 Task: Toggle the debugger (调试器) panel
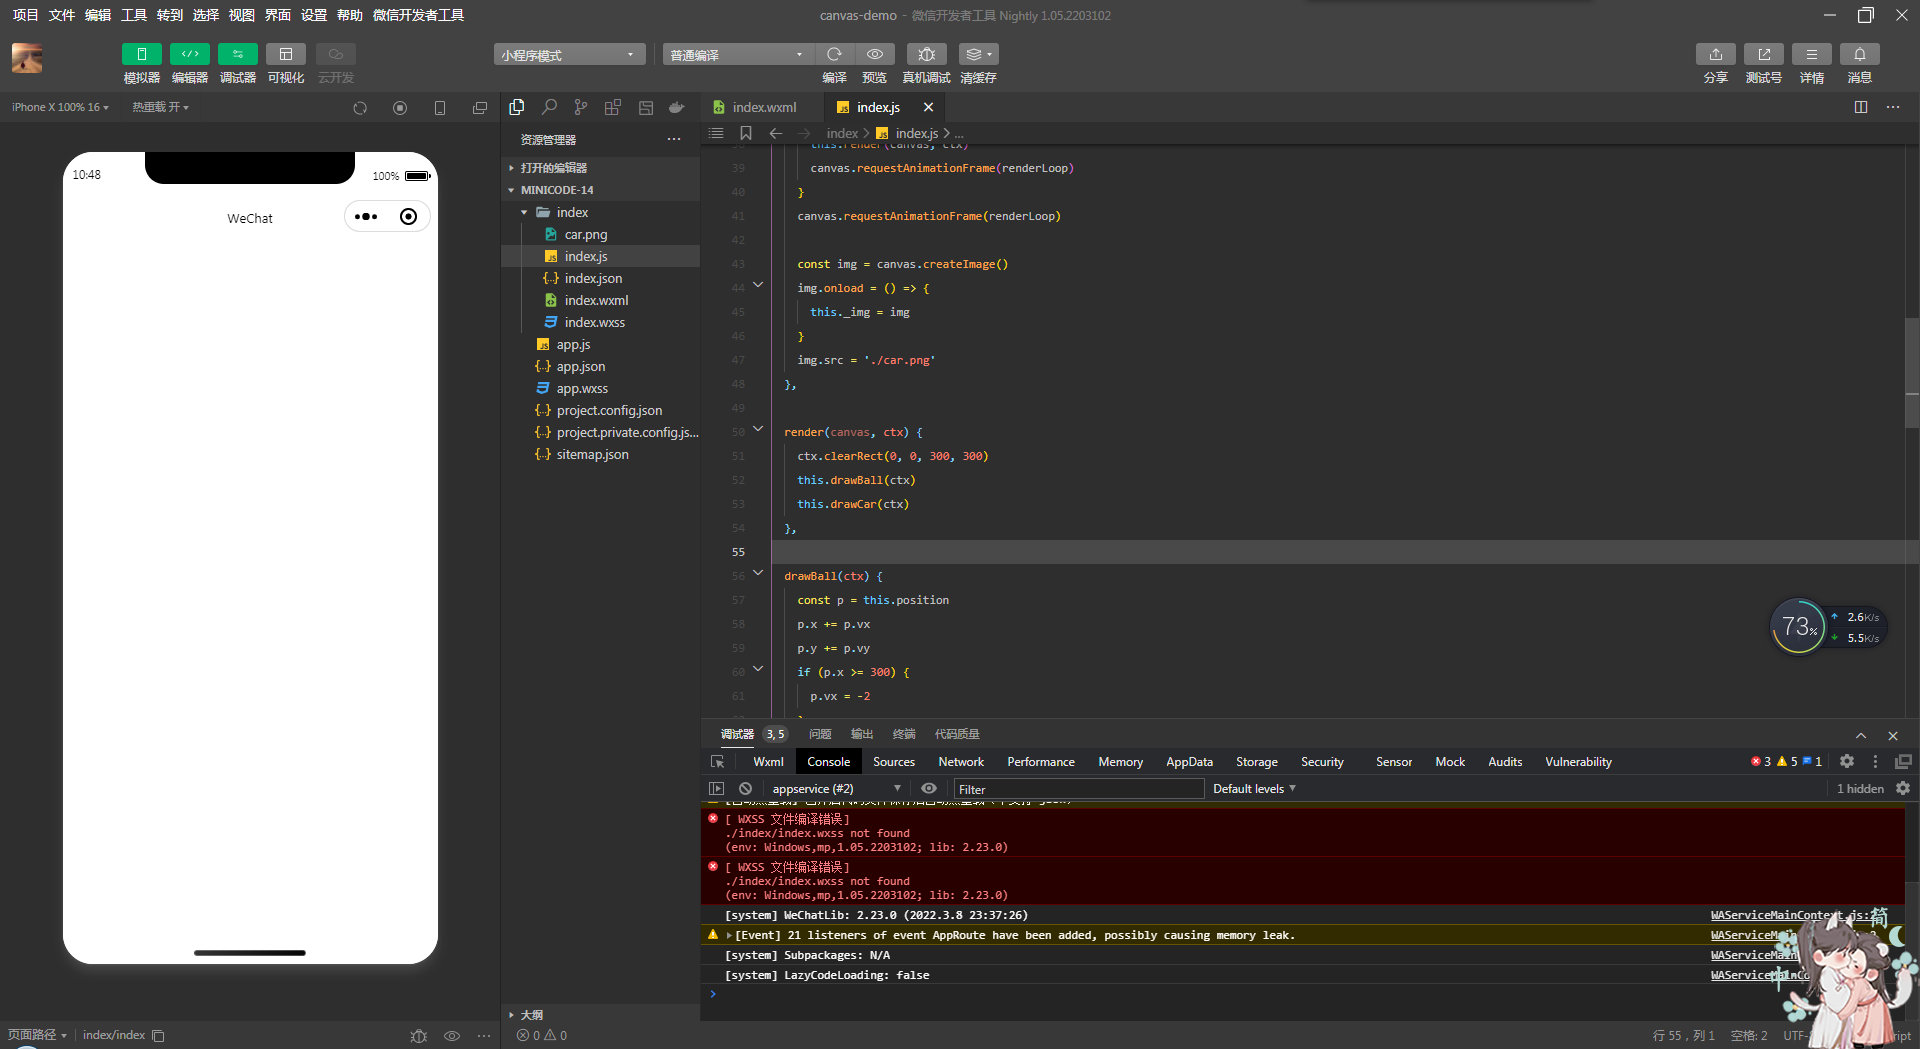(237, 54)
